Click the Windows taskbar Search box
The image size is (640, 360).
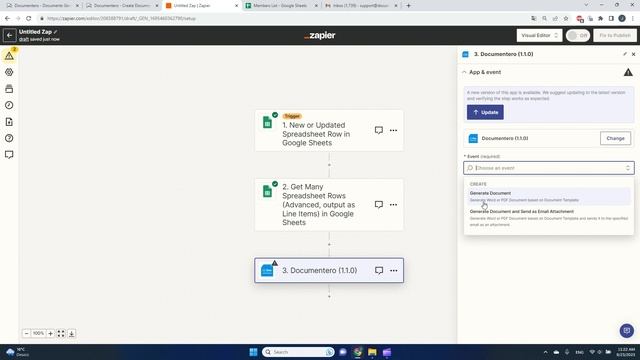pos(298,352)
